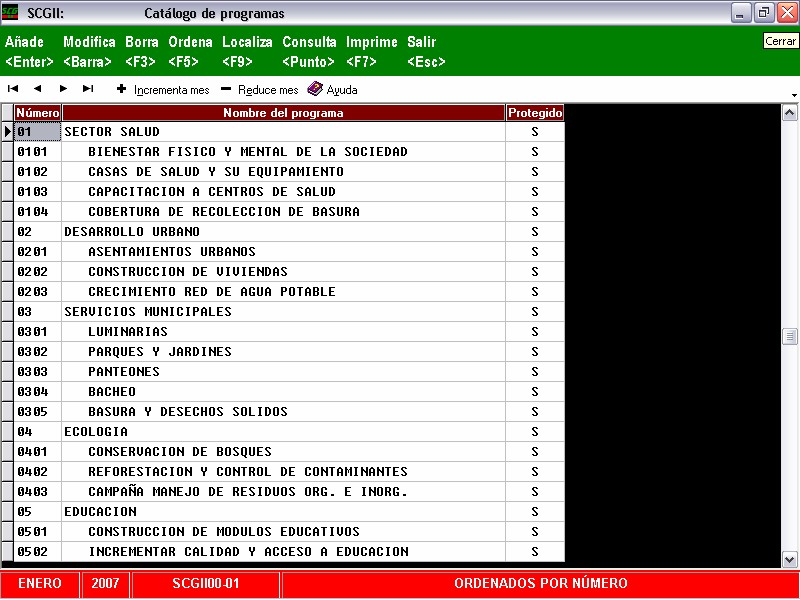Choose Consulta <Punto> menu option
Viewport: 800px width, 600px height.
[309, 52]
